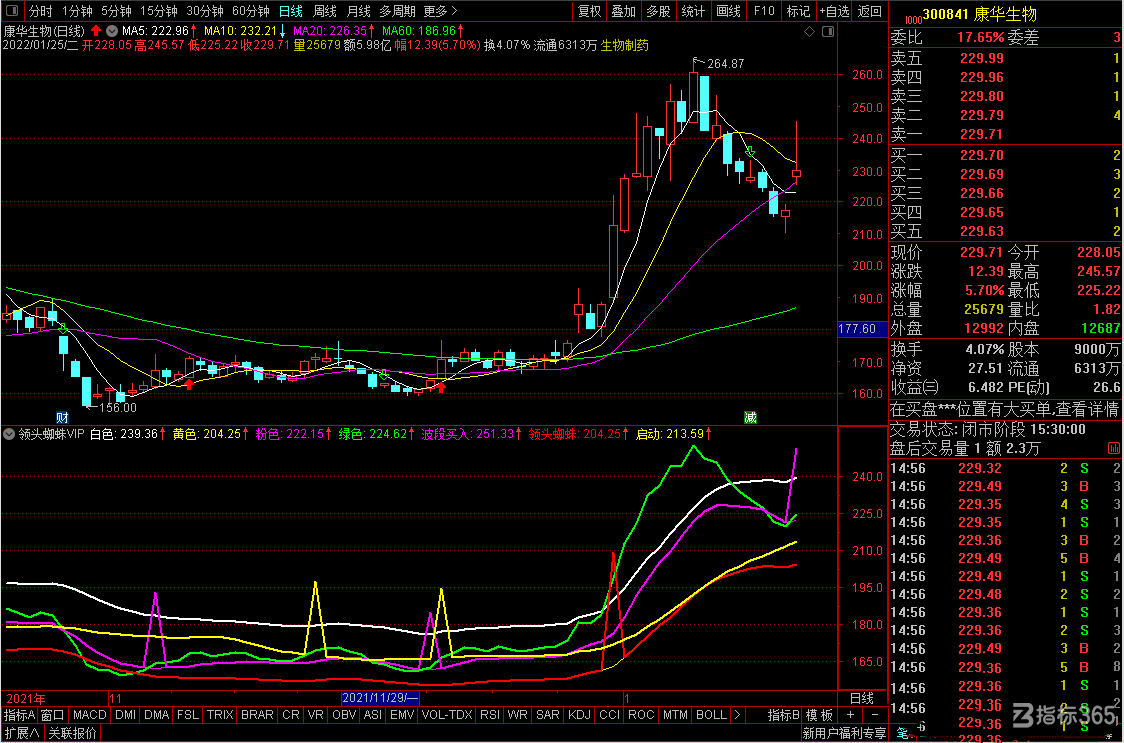Toggle the left sidebar panel icon
The image size is (1124, 743).
[x=13, y=11]
